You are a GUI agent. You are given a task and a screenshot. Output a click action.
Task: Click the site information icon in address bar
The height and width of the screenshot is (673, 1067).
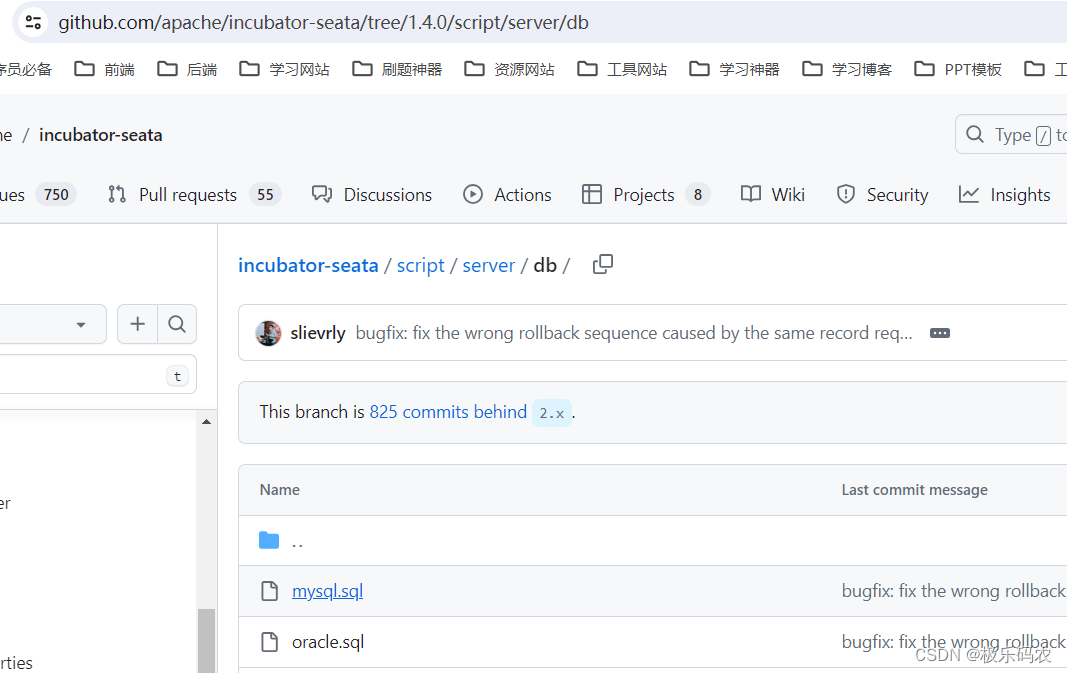33,22
